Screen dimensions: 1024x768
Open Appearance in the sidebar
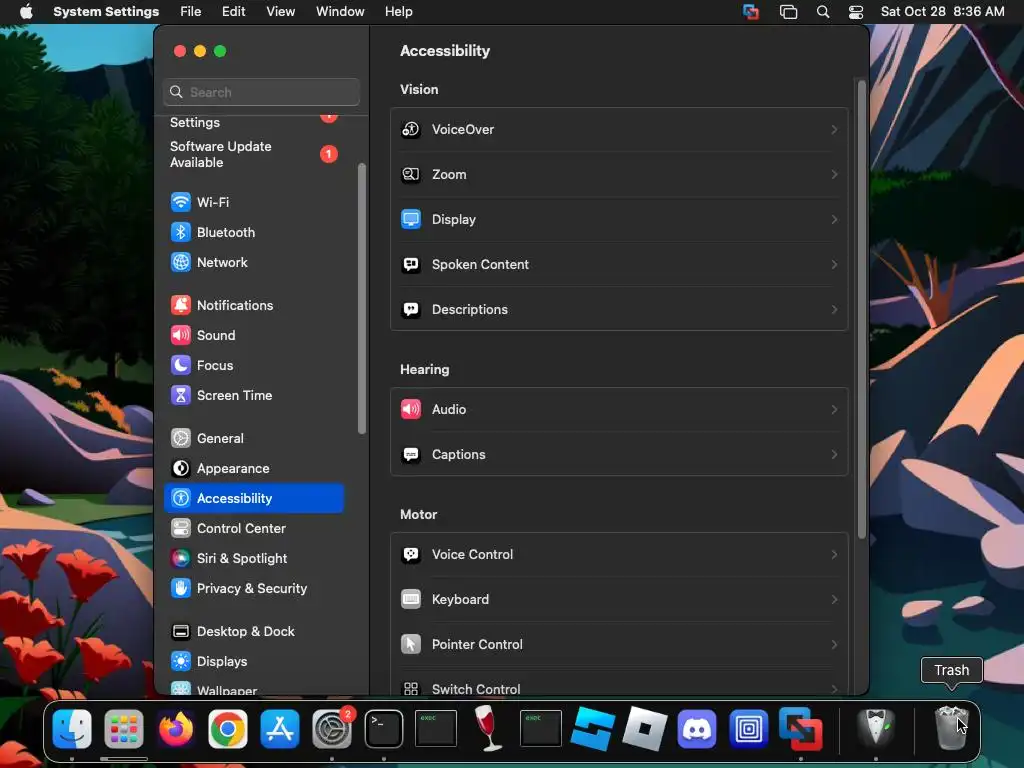point(254,469)
